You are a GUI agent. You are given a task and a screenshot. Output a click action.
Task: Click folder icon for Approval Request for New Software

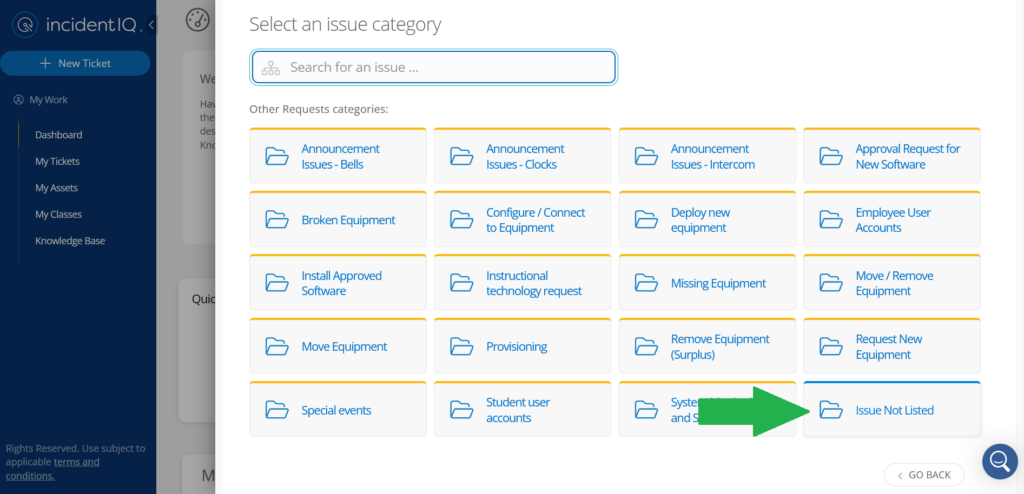(831, 156)
